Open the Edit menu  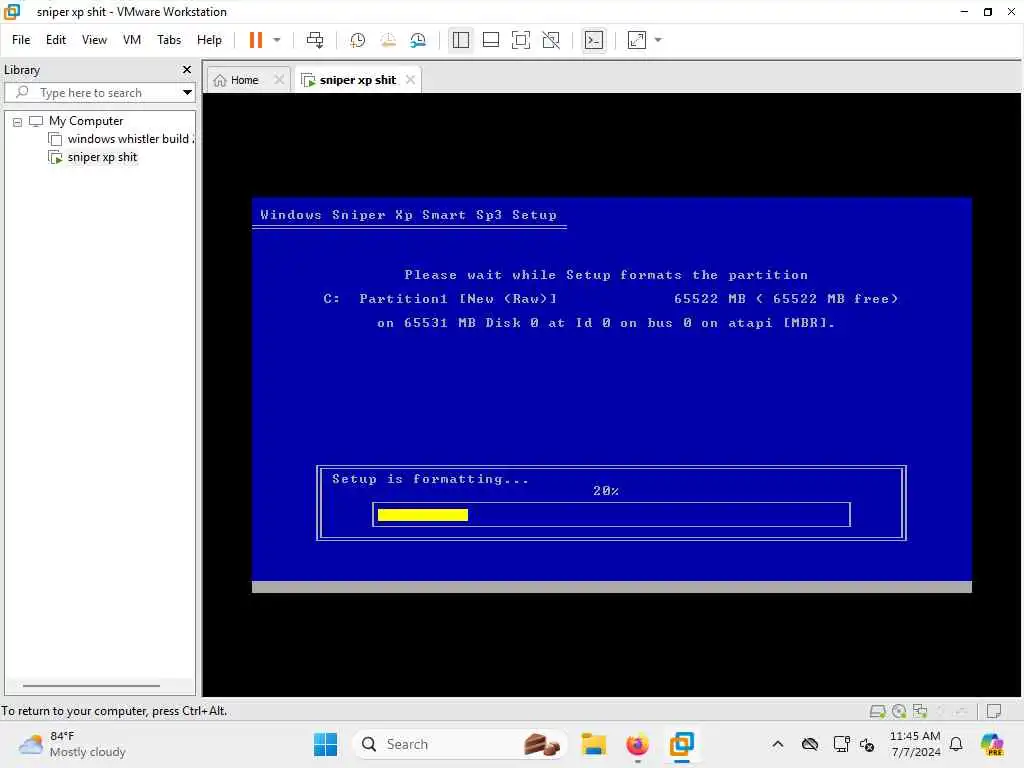point(56,40)
